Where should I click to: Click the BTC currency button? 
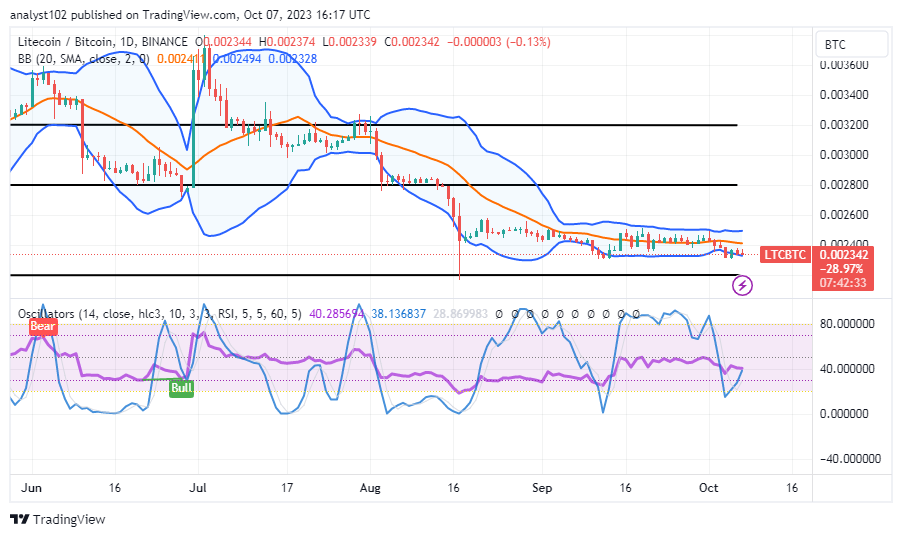tap(851, 44)
